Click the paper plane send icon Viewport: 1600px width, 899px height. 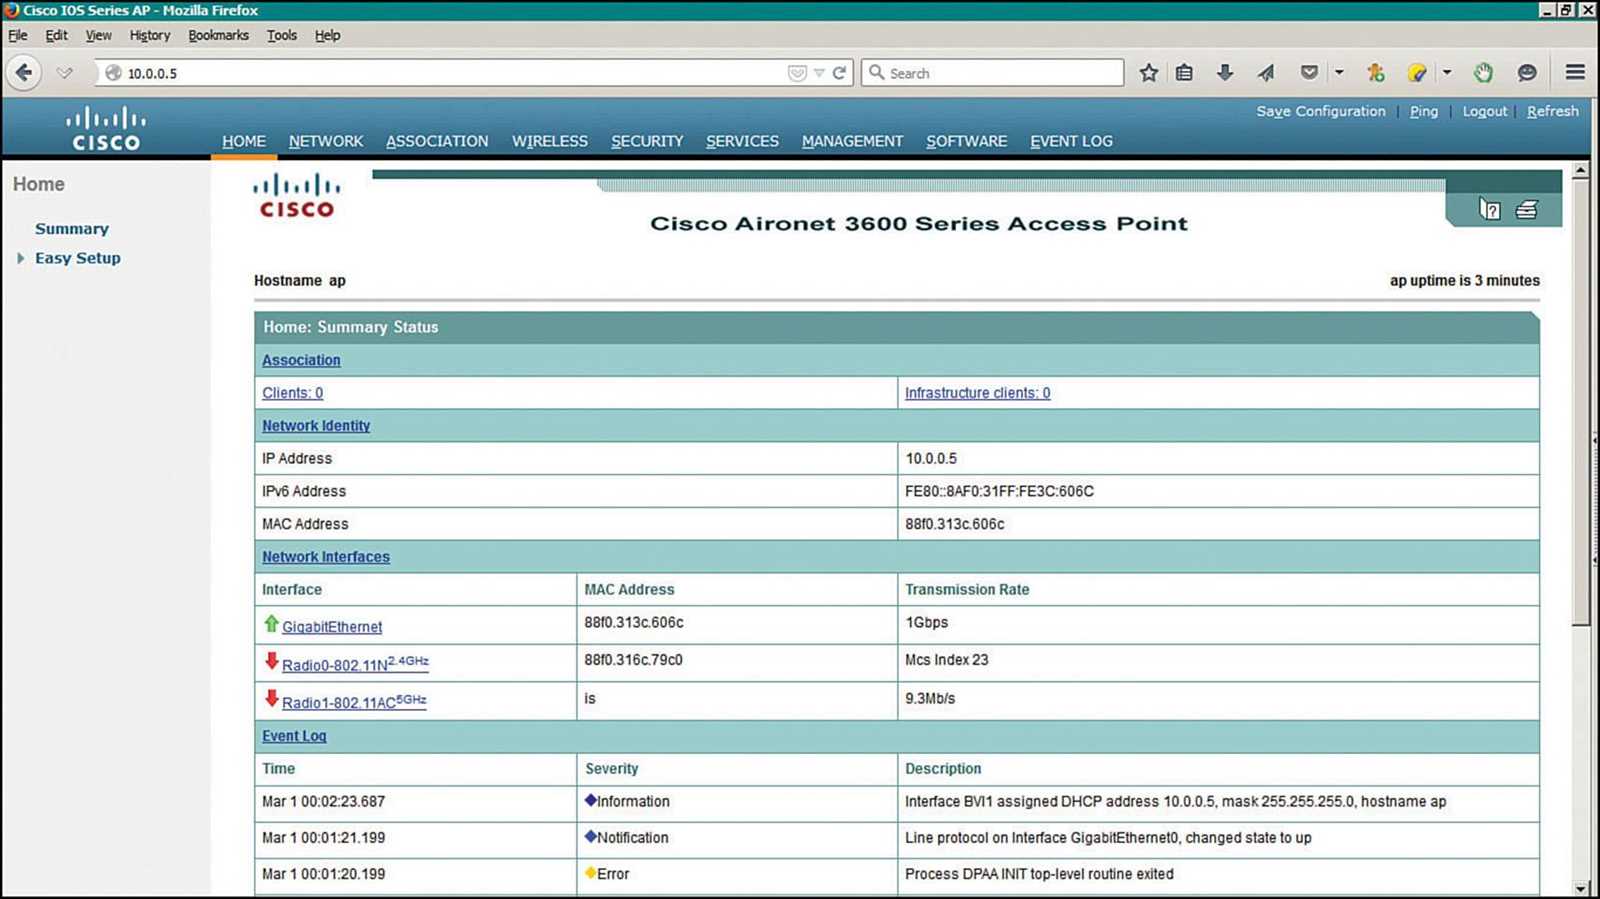(x=1266, y=73)
